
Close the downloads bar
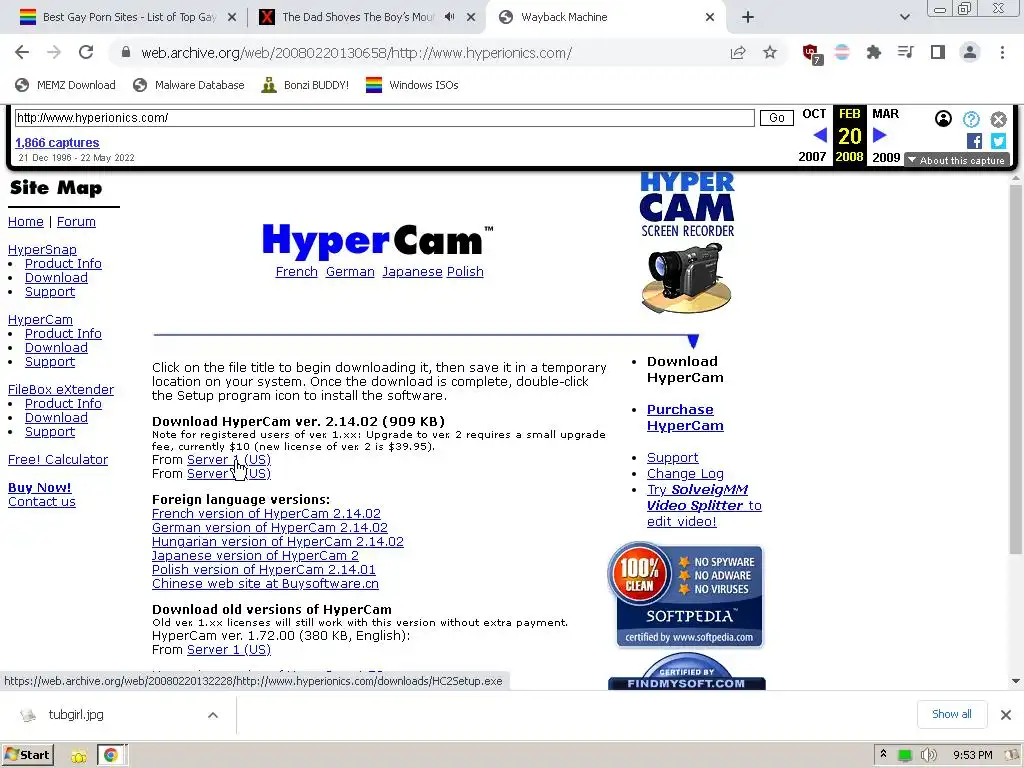1006,714
